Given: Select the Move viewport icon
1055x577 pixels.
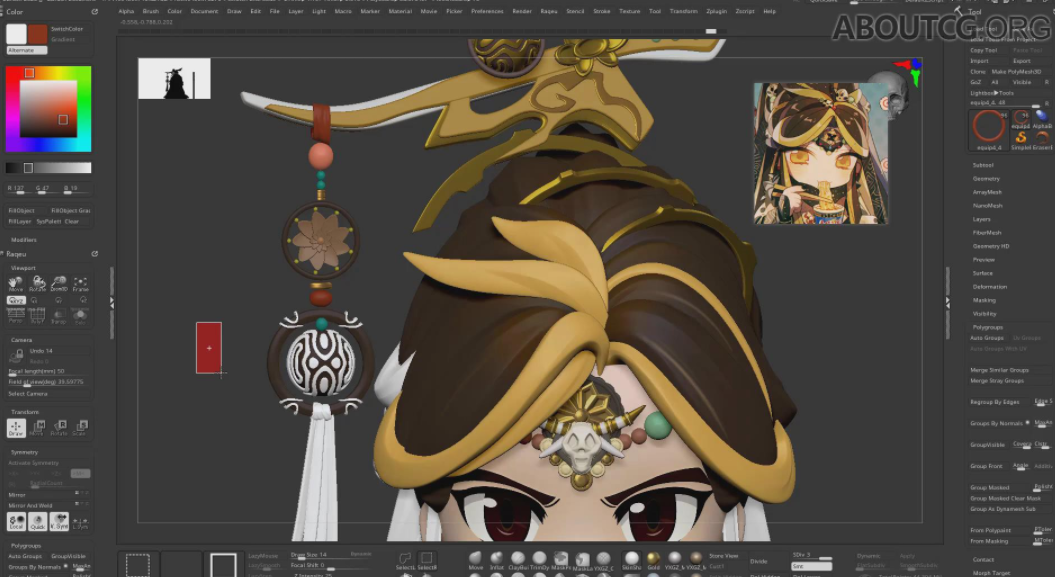Looking at the screenshot, I should coord(15,283).
